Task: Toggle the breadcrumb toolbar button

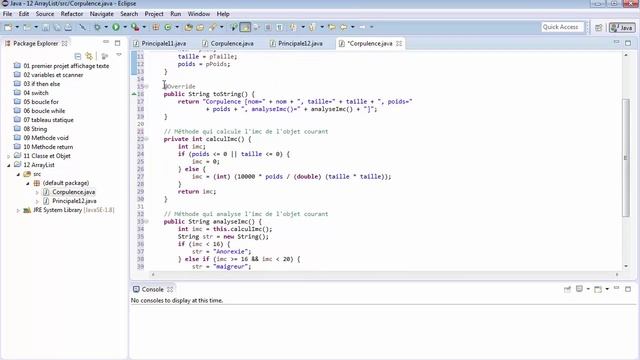Action: pos(233,27)
